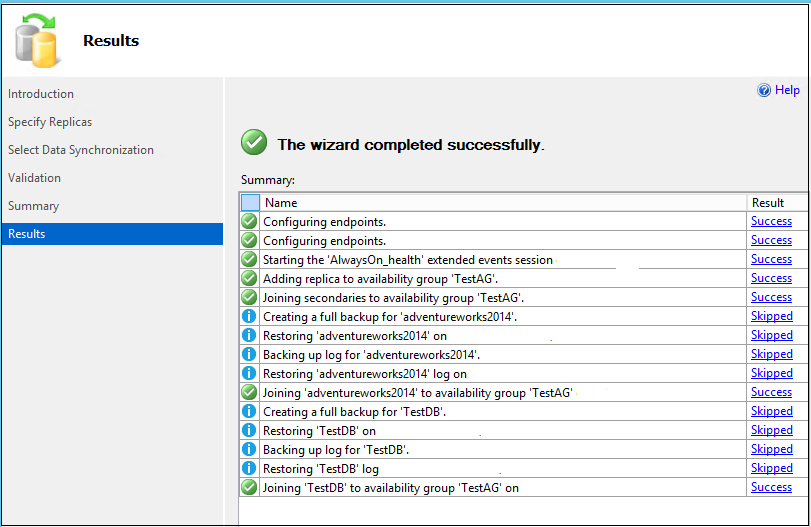Open Success link for Joining secondaries row
The height and width of the screenshot is (527, 811).
tap(771, 297)
